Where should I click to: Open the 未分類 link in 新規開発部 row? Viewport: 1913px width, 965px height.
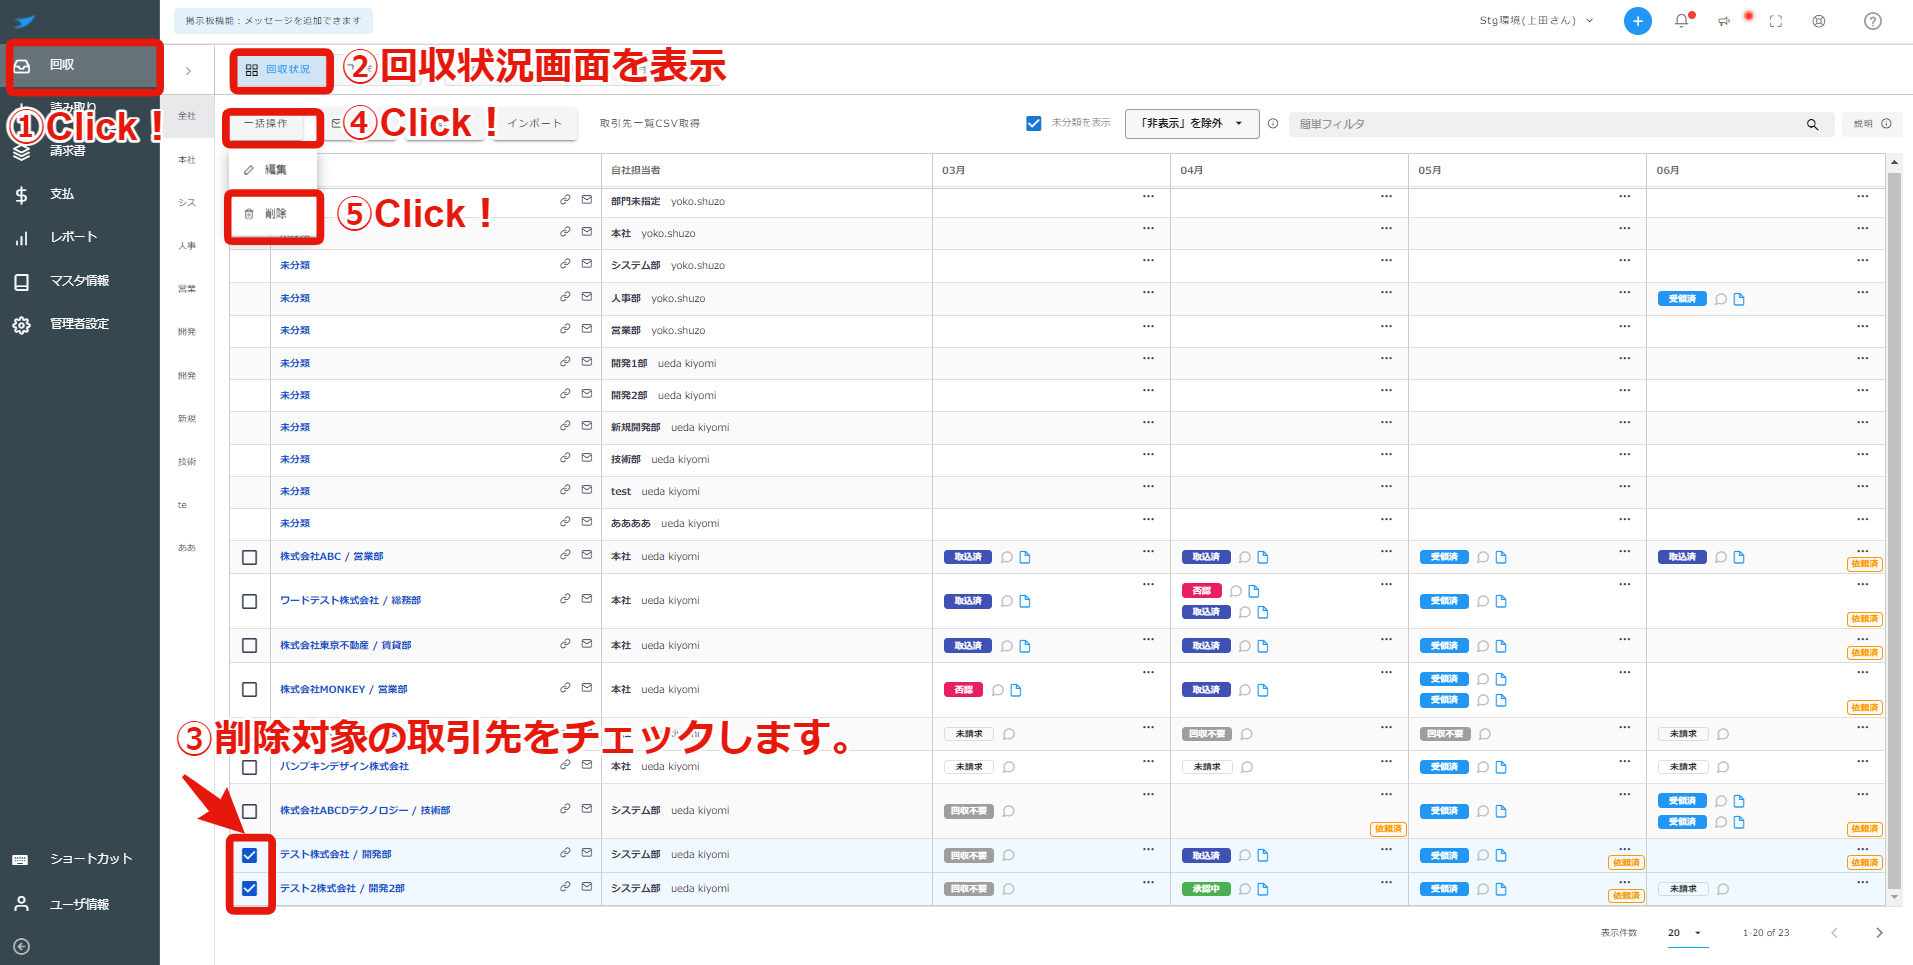tap(295, 427)
